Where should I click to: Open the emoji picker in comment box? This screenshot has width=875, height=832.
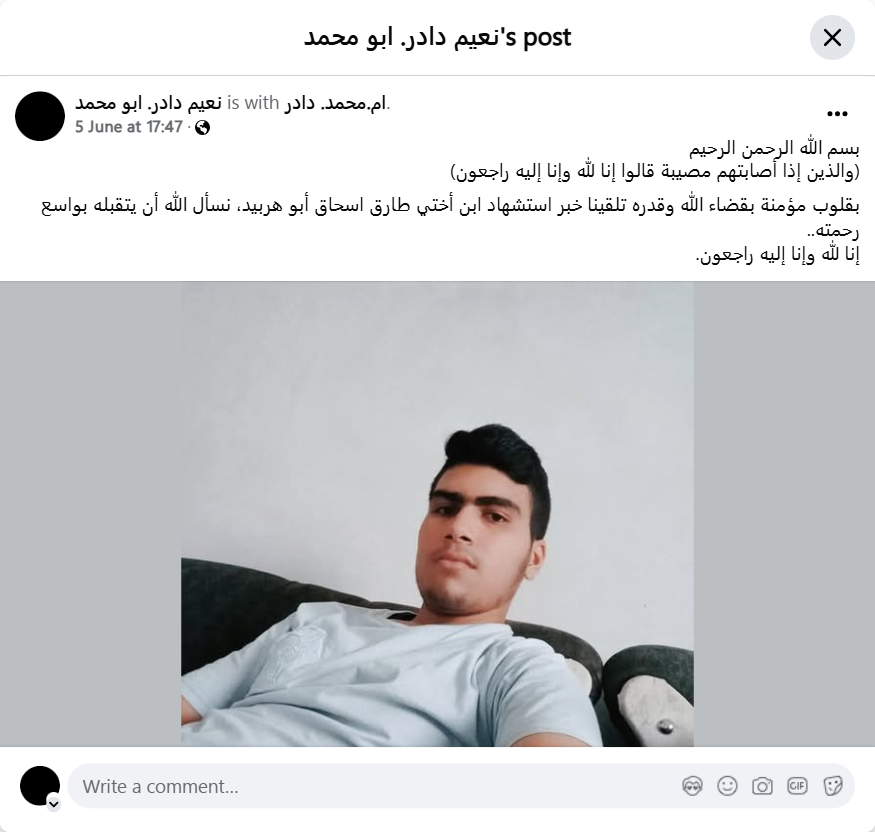(727, 786)
